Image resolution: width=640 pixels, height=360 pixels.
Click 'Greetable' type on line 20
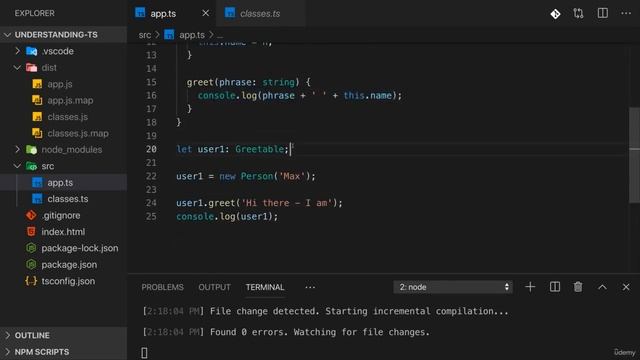coord(259,149)
